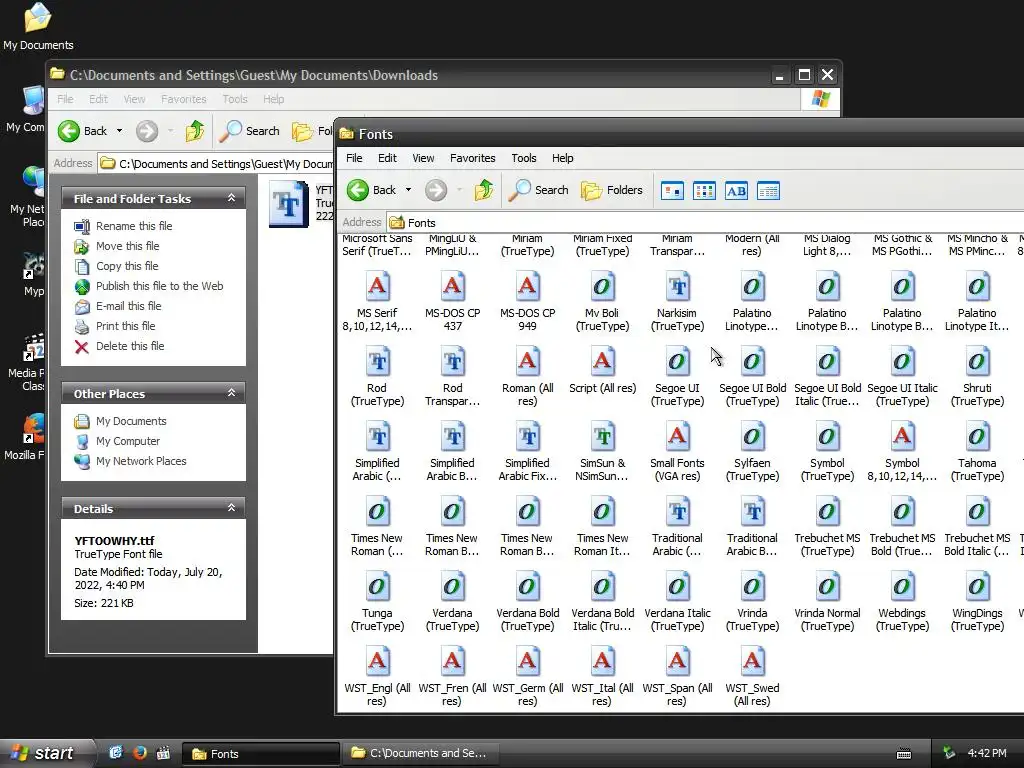Select SimSun & NSimSun font icon
This screenshot has width=1024, height=768.
click(603, 437)
